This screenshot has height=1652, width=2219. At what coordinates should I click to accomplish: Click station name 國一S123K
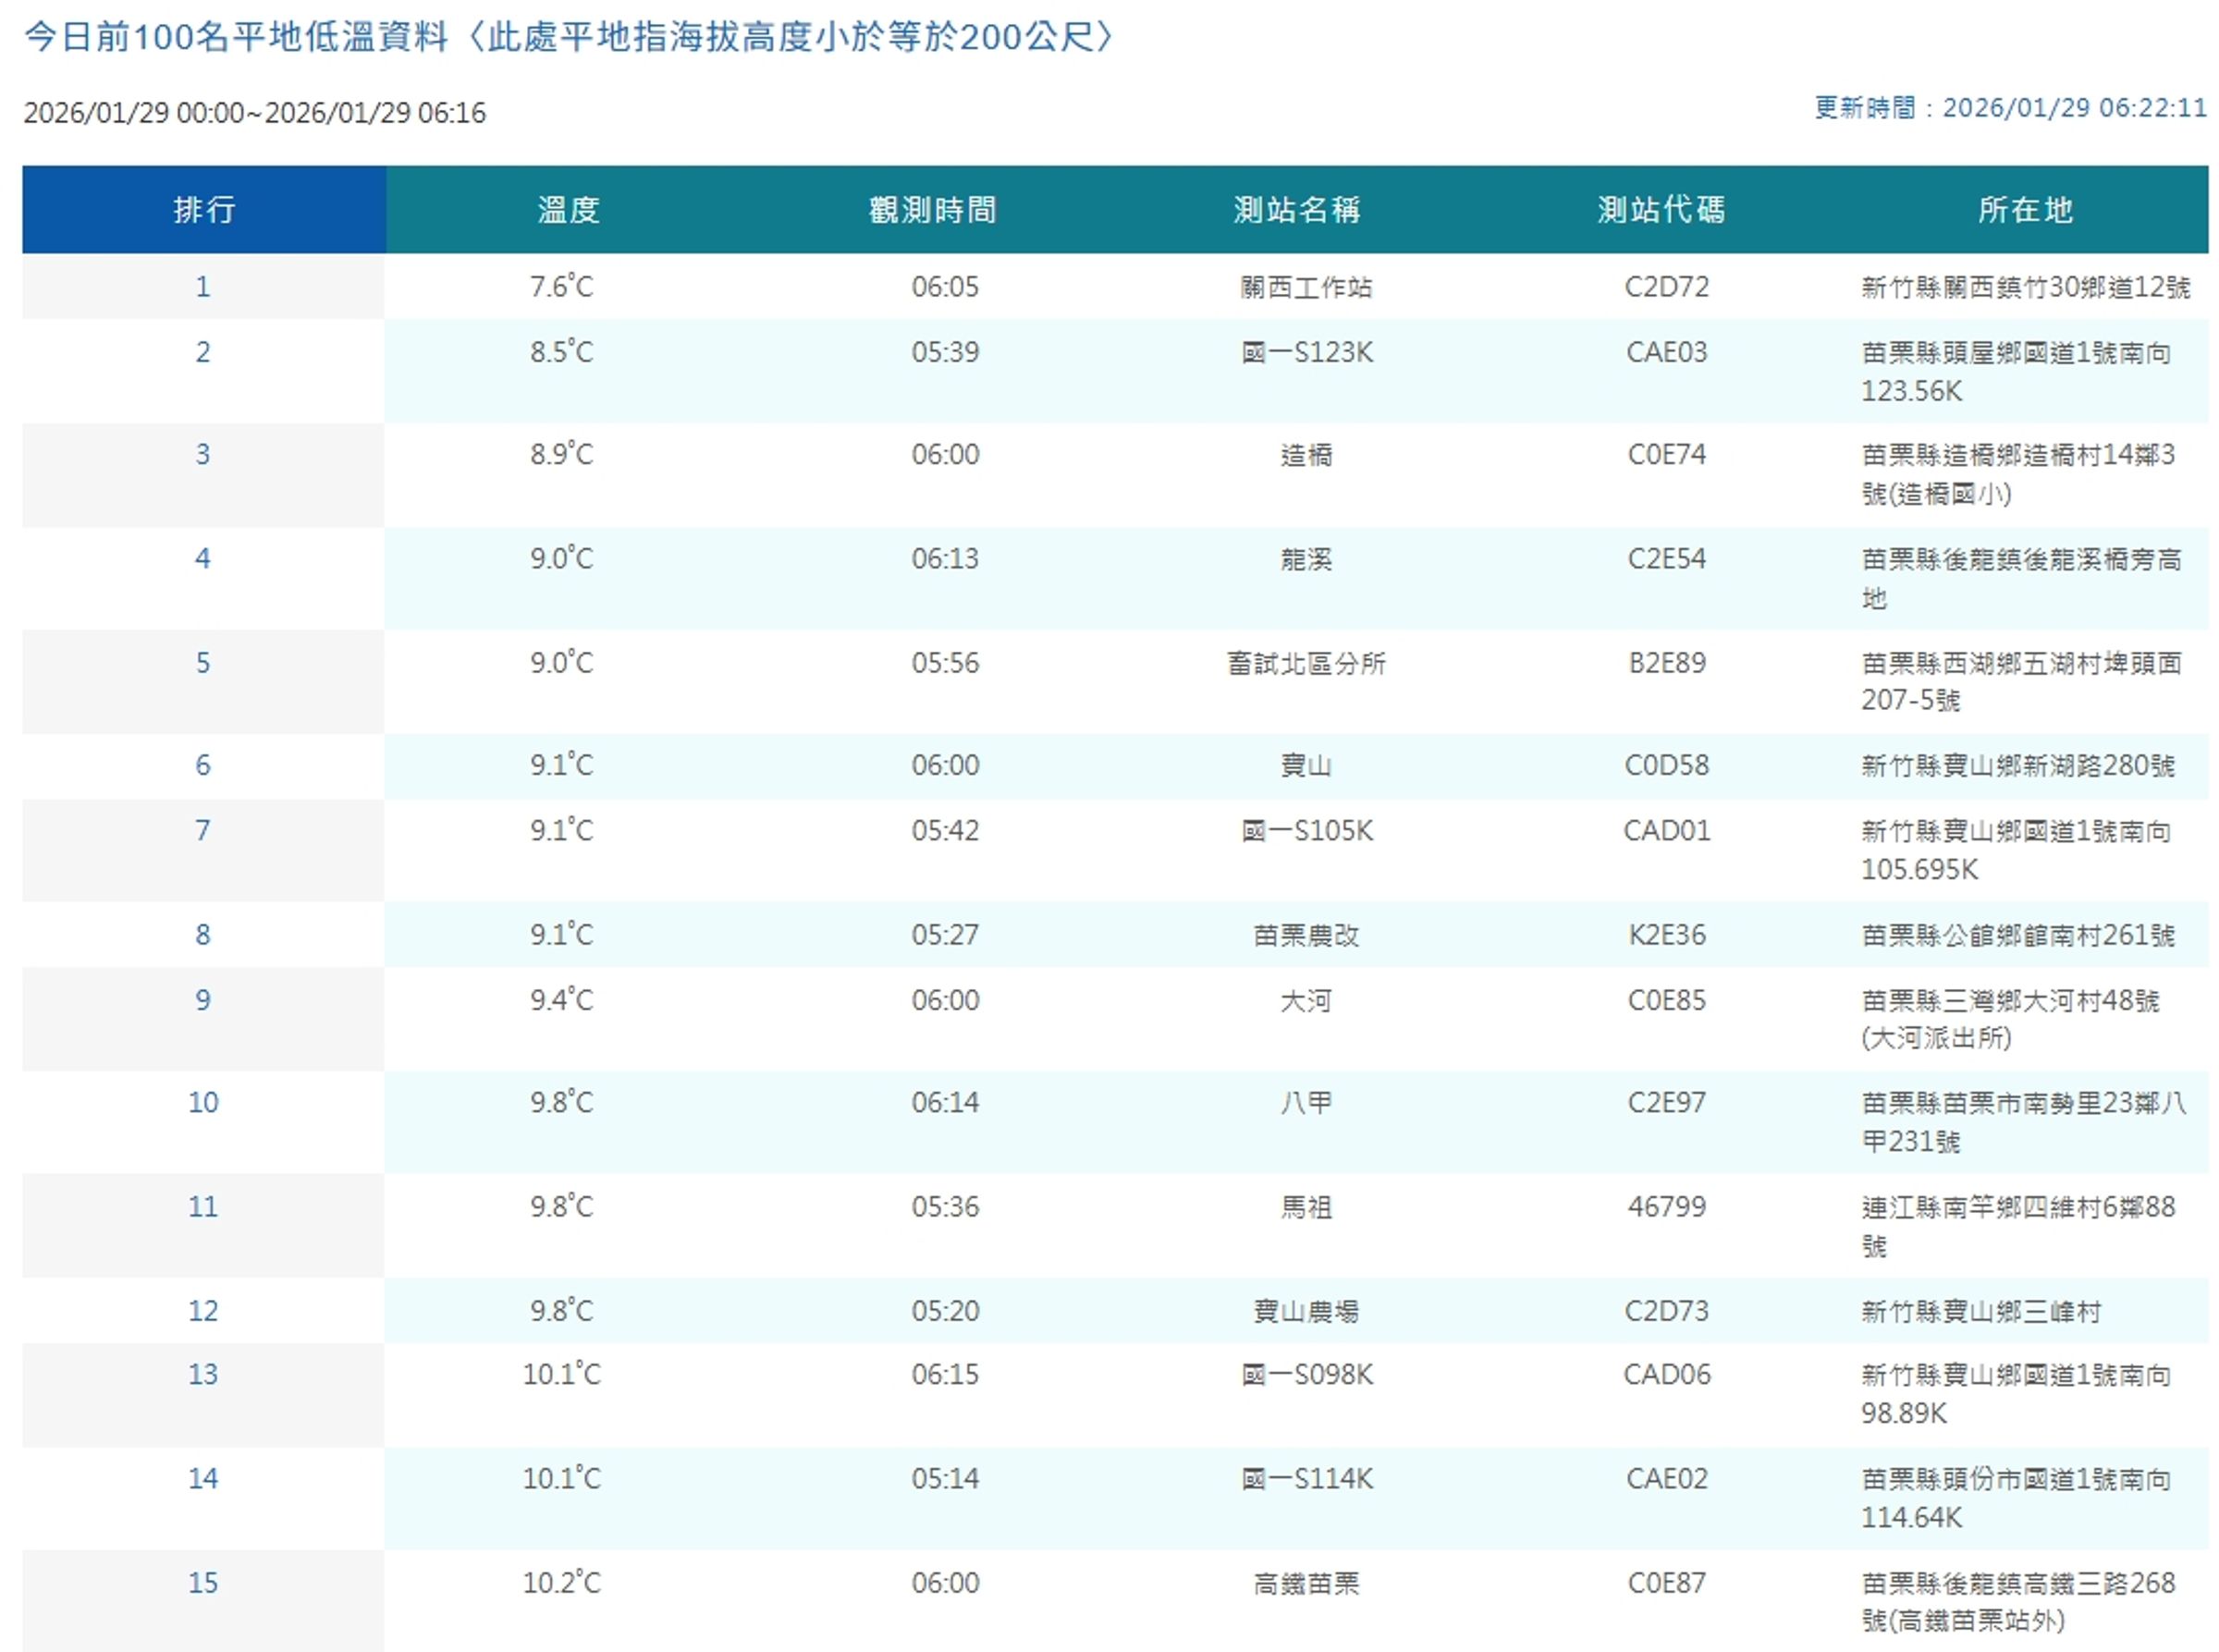[x=1307, y=353]
